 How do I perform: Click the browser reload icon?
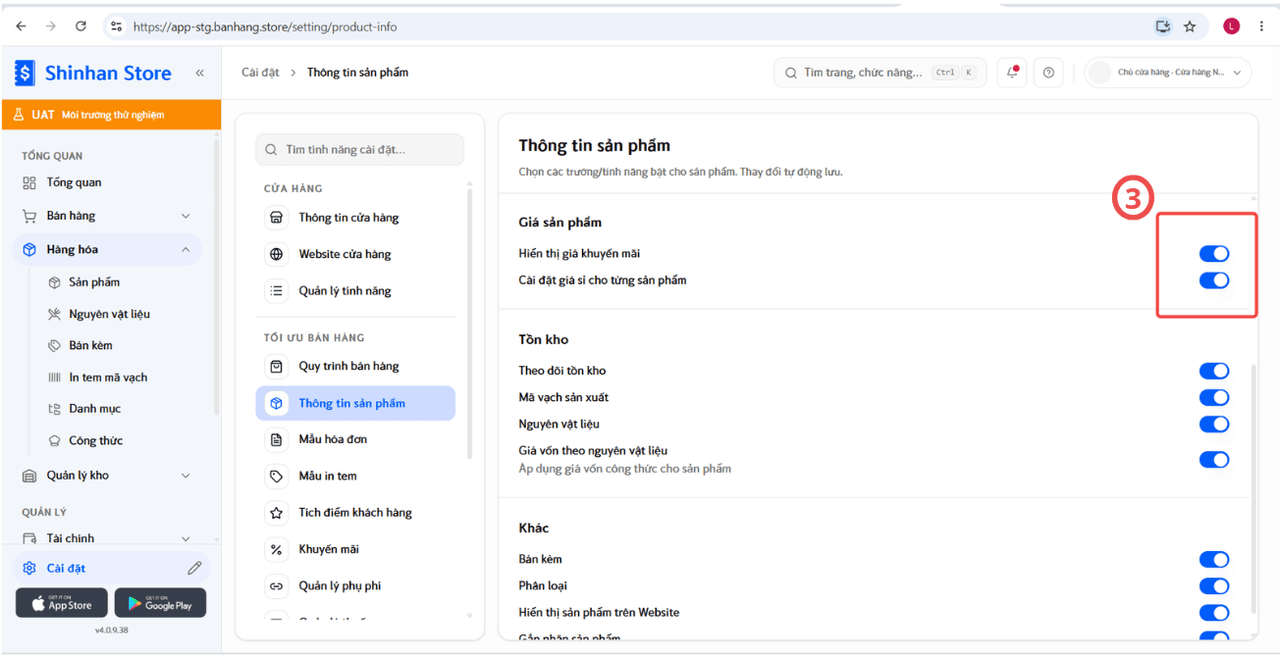[81, 27]
